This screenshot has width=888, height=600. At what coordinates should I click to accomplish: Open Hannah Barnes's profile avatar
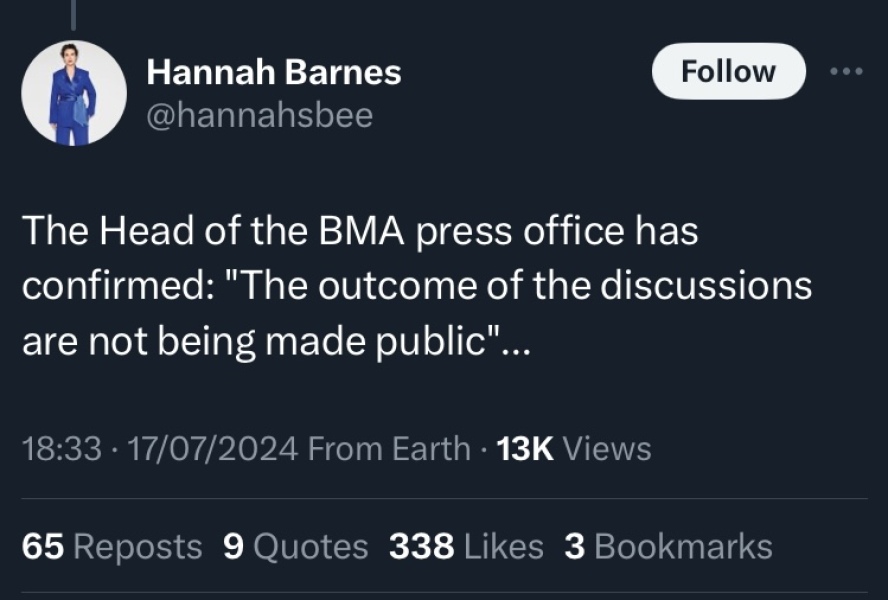[73, 91]
